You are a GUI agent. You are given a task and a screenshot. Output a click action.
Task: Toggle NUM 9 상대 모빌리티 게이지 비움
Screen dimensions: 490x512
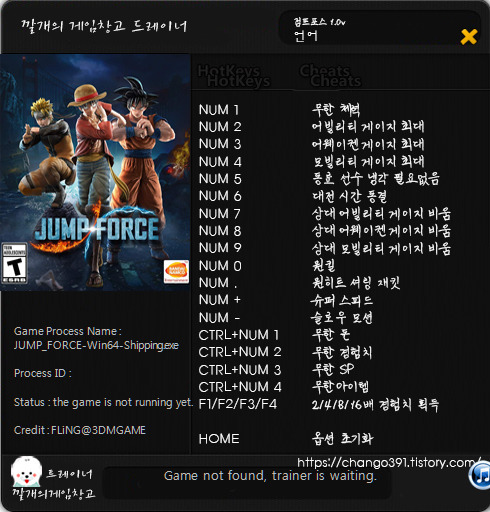[381, 248]
